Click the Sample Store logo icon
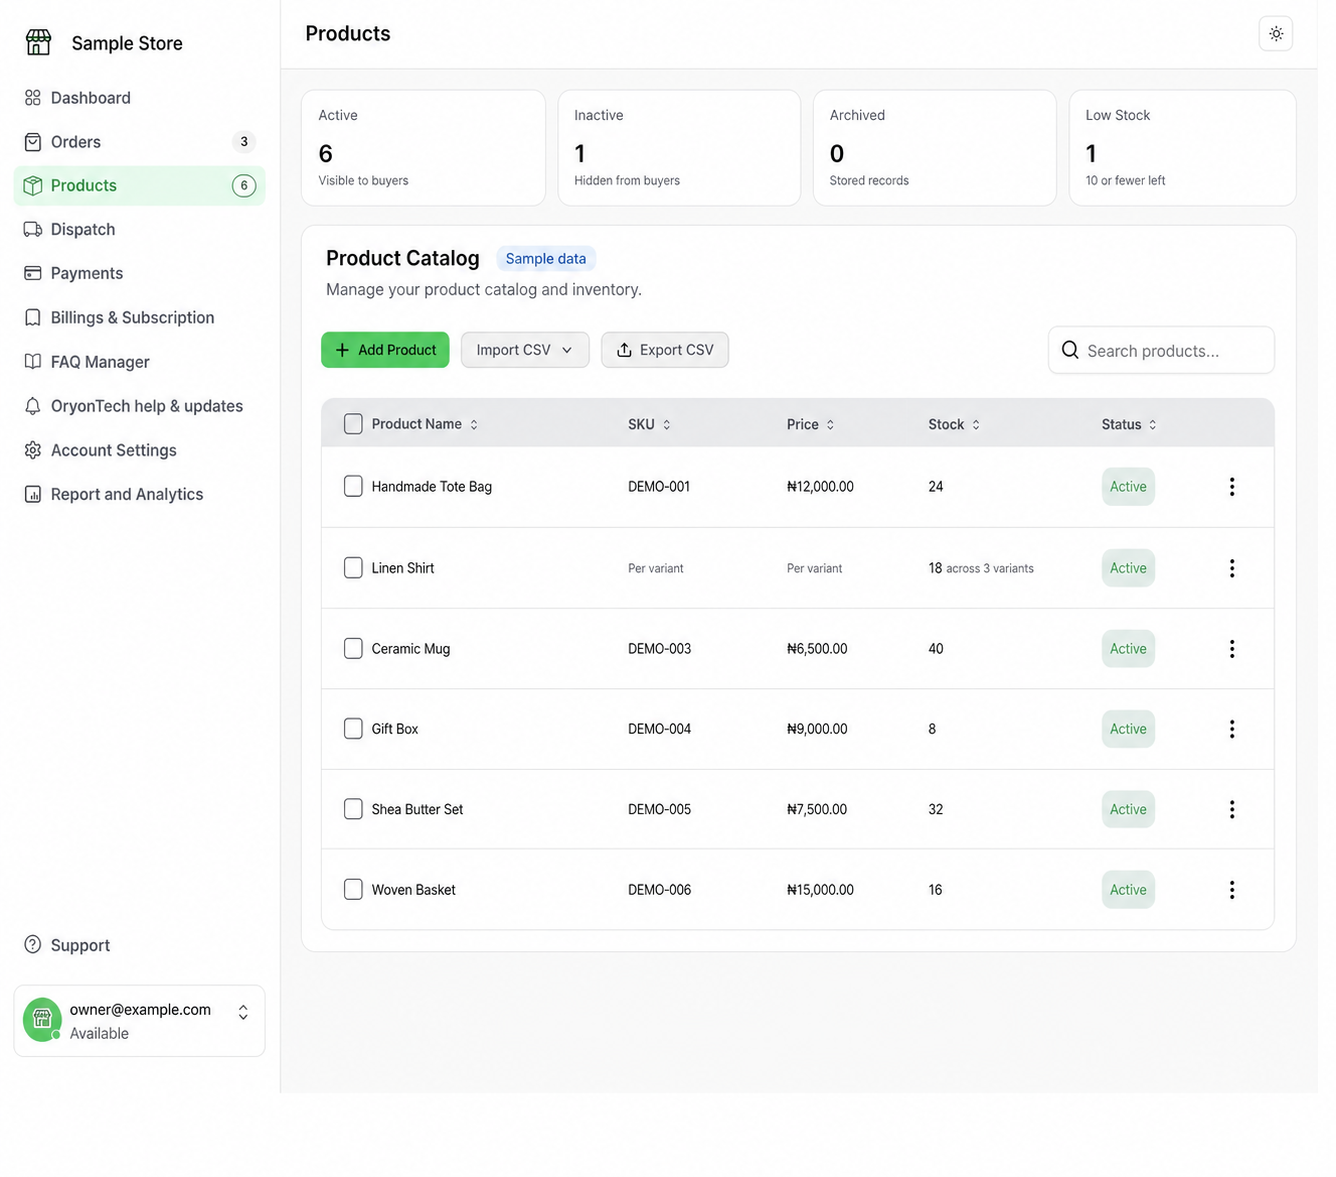1336x1177 pixels. click(x=38, y=42)
